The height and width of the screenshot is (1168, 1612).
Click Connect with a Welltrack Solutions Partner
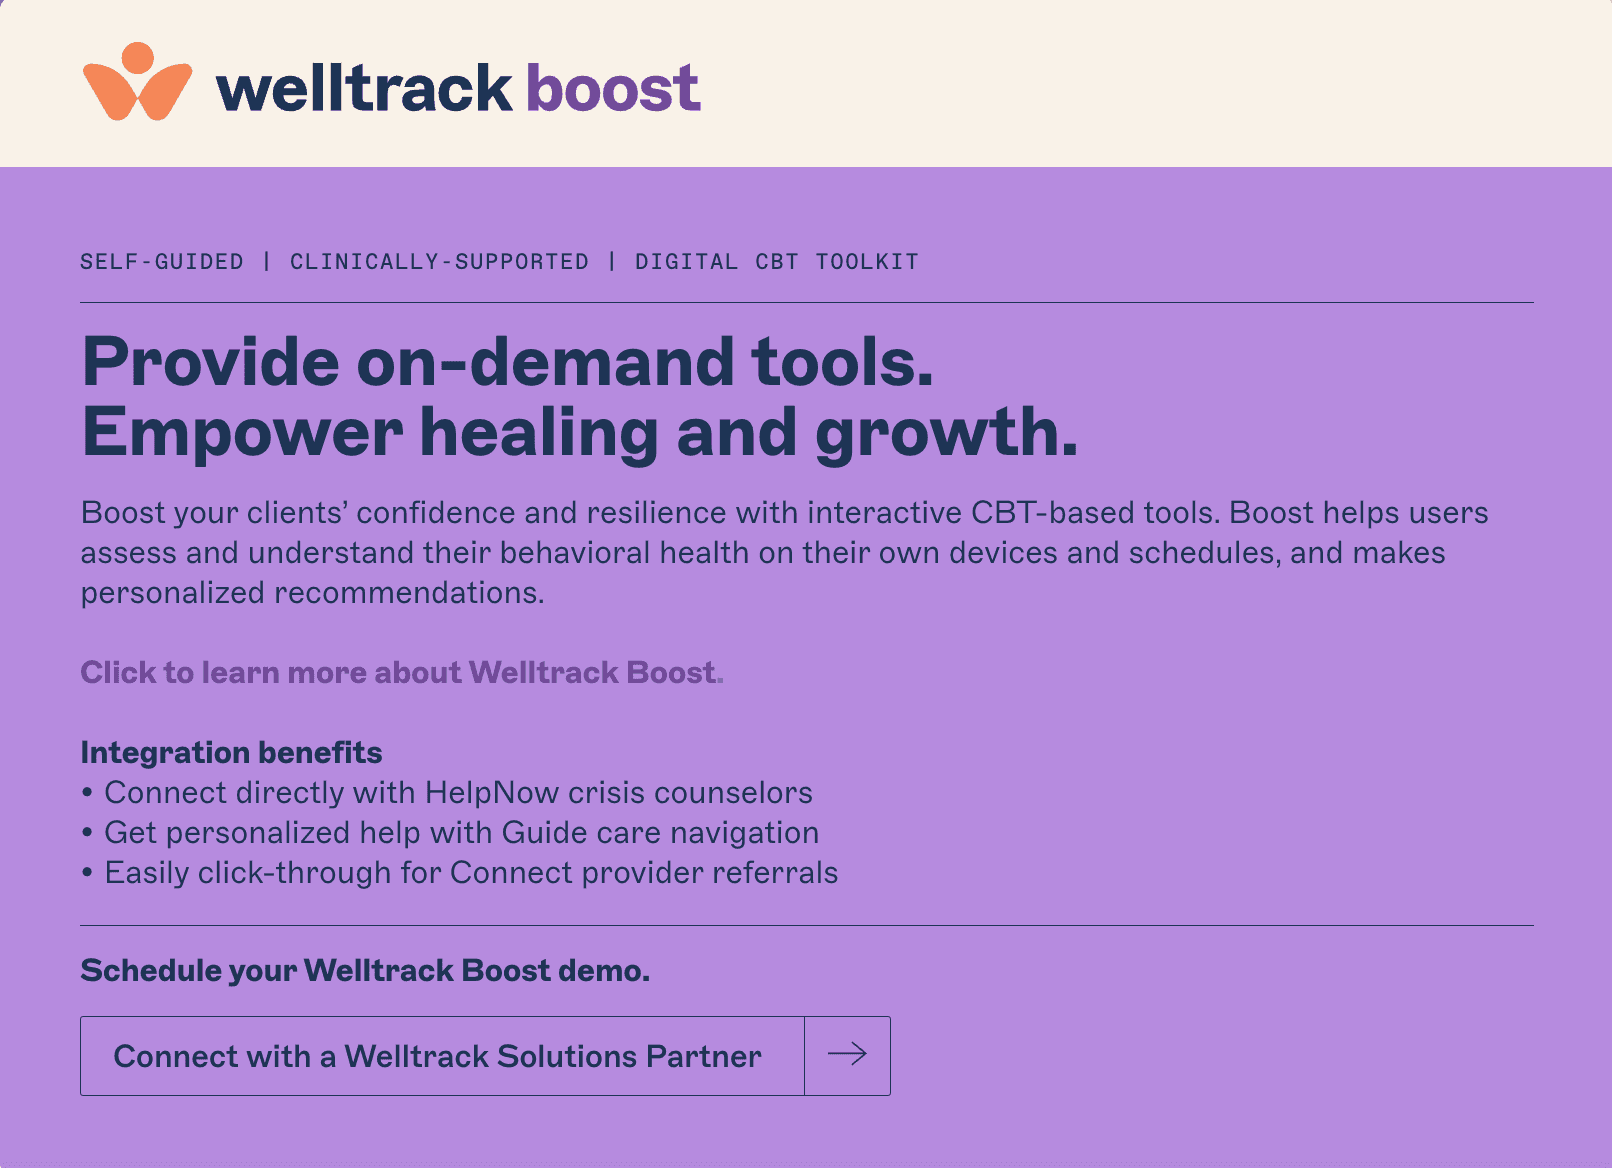[x=438, y=1056]
